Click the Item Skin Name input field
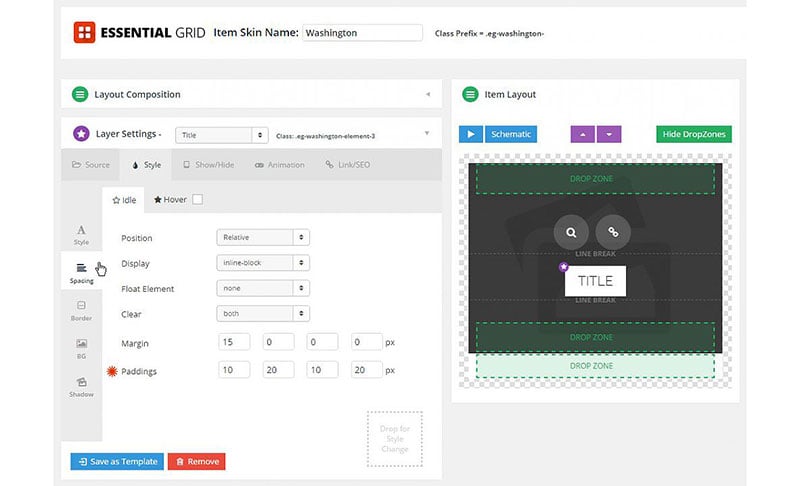Screen dimensions: 800x486 pos(362,33)
